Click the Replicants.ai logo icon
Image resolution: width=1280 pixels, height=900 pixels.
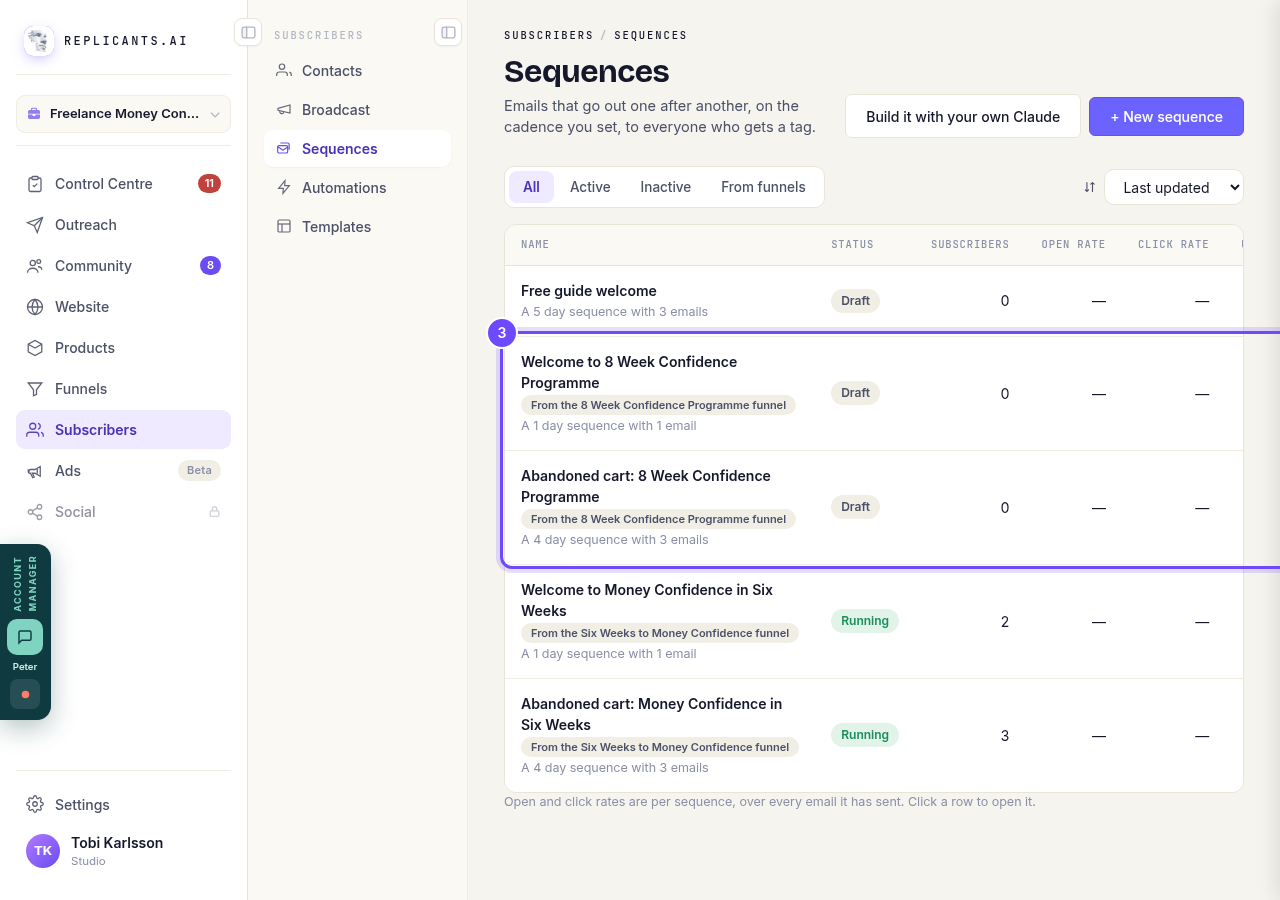(39, 41)
